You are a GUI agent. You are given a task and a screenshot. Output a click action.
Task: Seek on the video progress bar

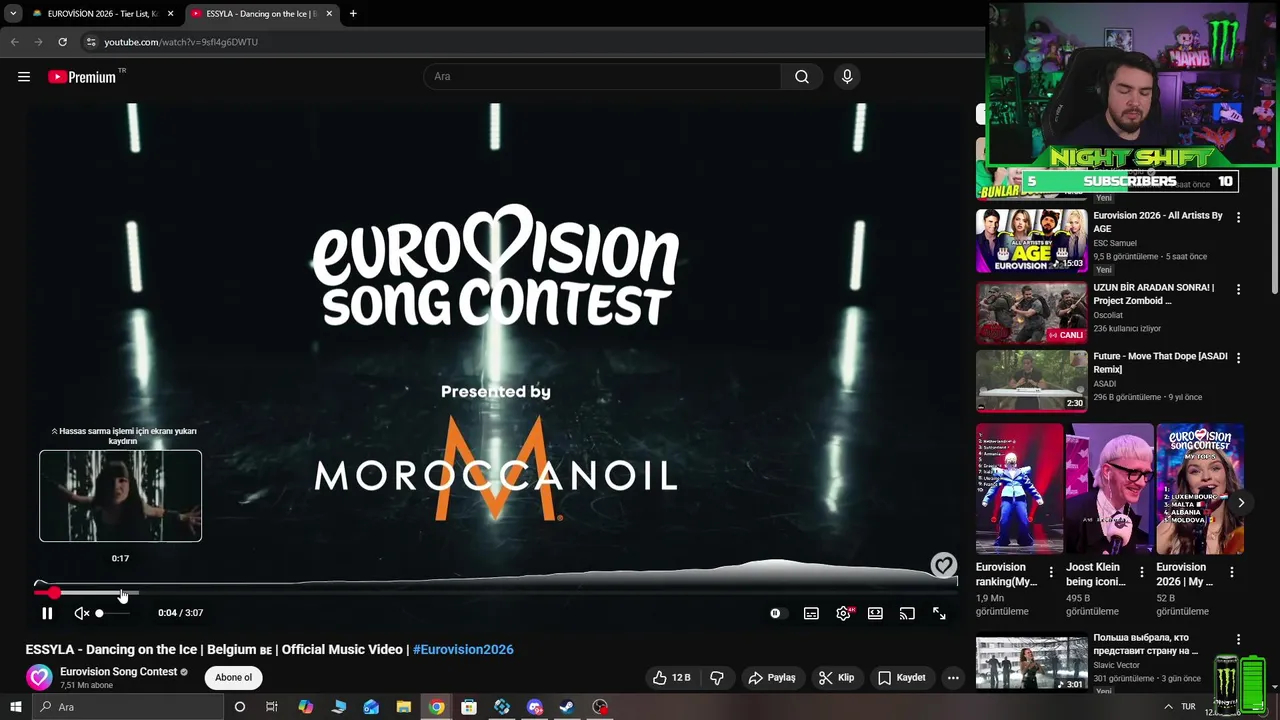click(496, 593)
